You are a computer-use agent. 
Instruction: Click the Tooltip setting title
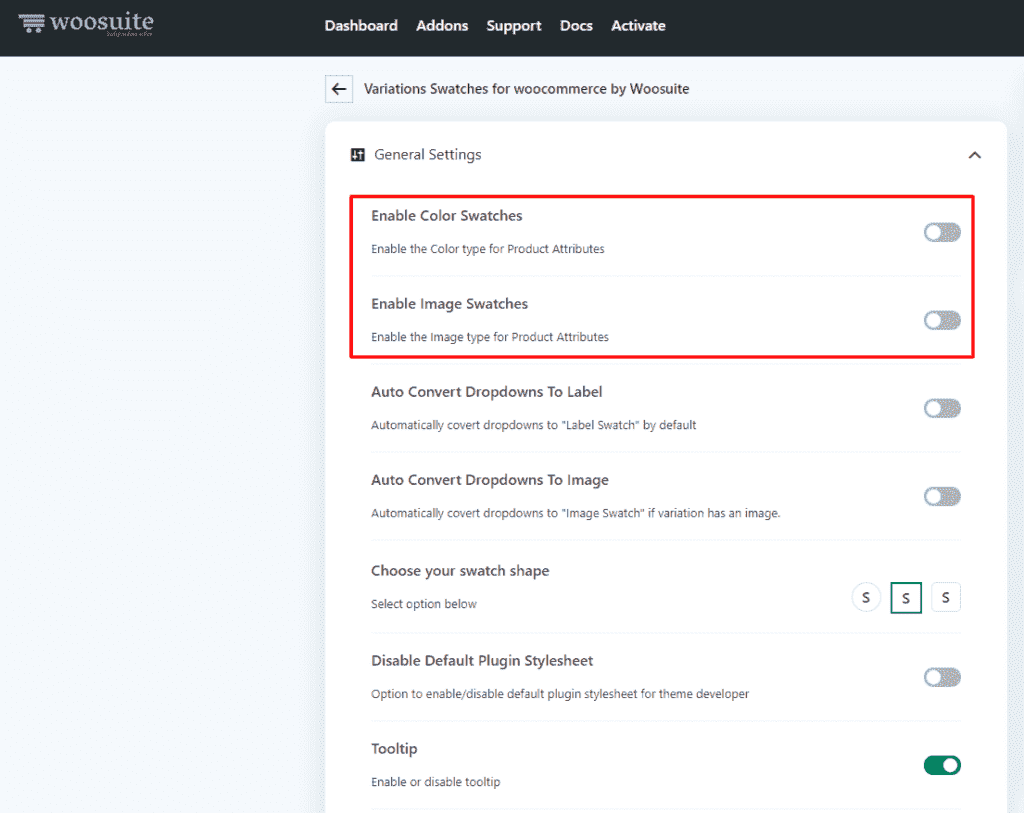tap(394, 749)
